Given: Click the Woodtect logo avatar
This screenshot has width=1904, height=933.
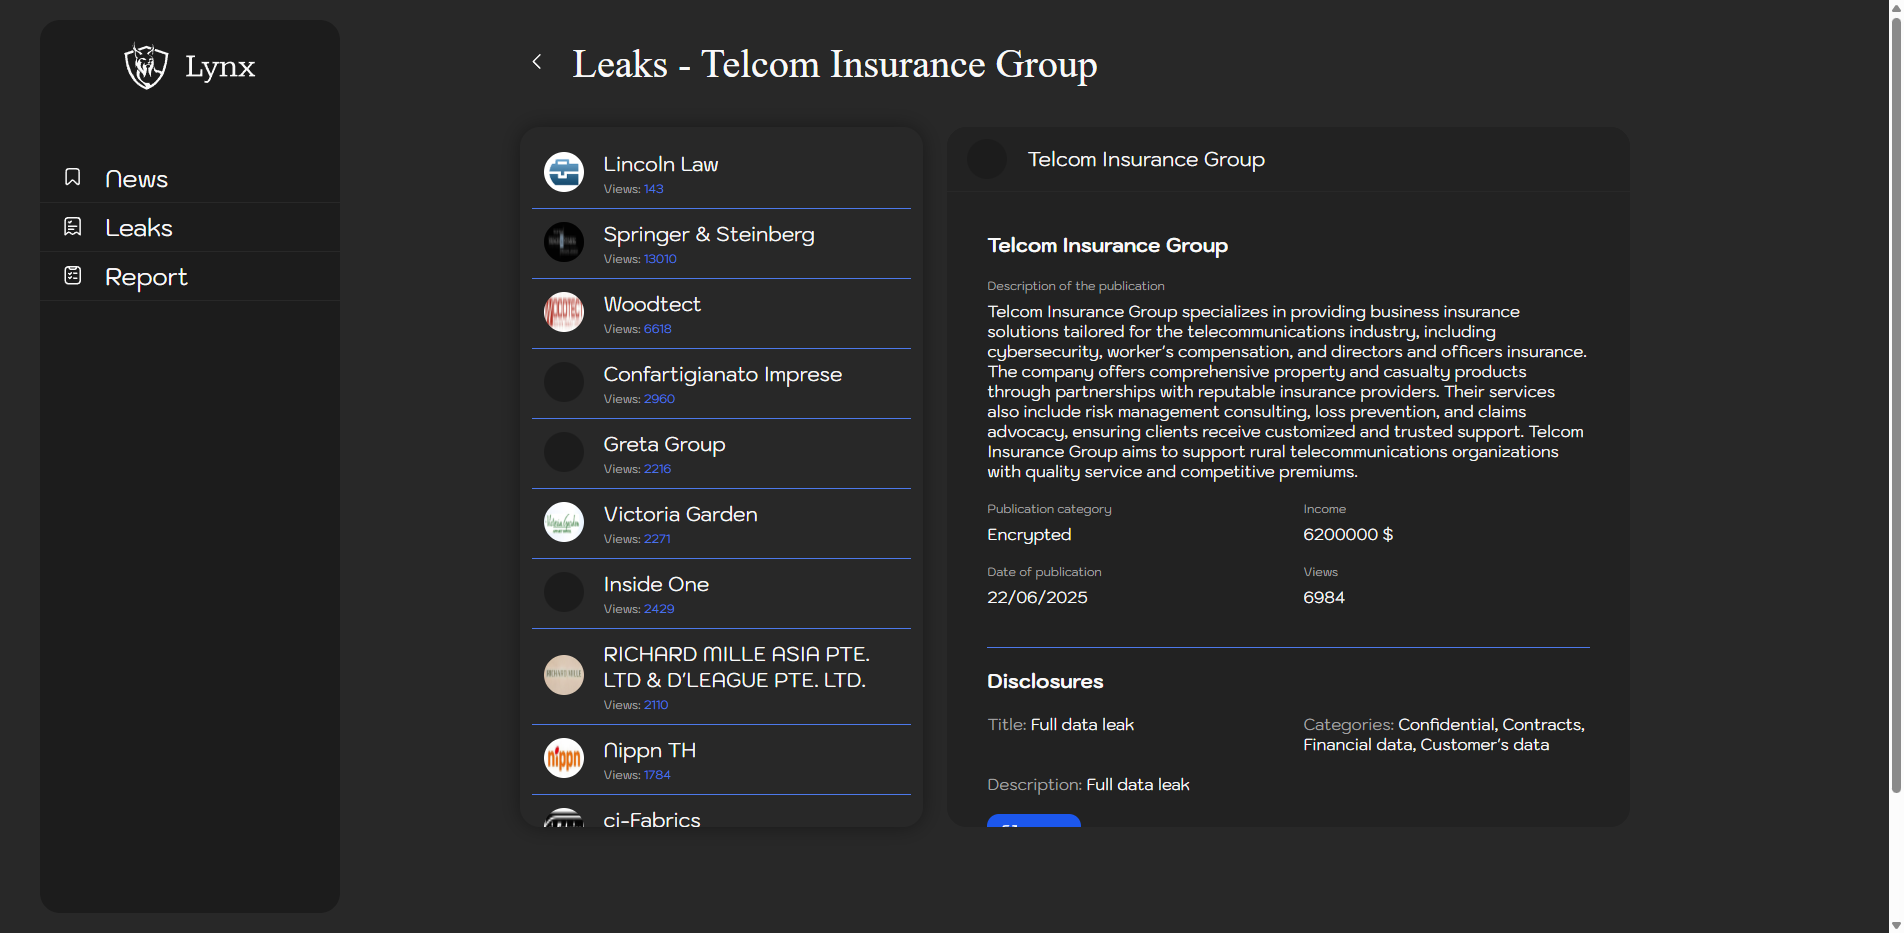Looking at the screenshot, I should [564, 312].
